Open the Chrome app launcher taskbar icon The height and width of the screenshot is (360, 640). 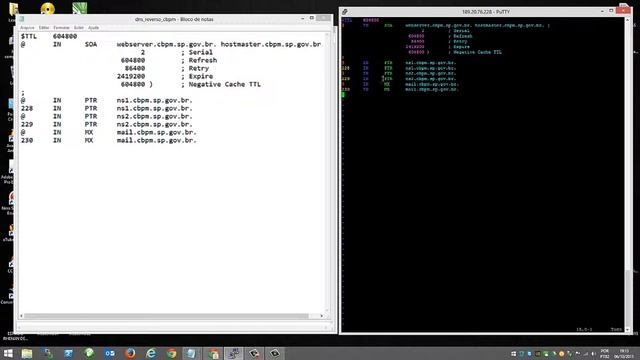pos(213,353)
